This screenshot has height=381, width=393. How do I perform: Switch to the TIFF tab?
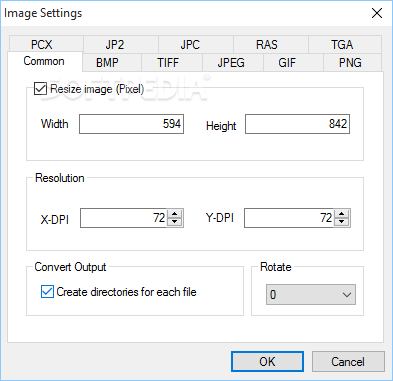pyautogui.click(x=172, y=63)
